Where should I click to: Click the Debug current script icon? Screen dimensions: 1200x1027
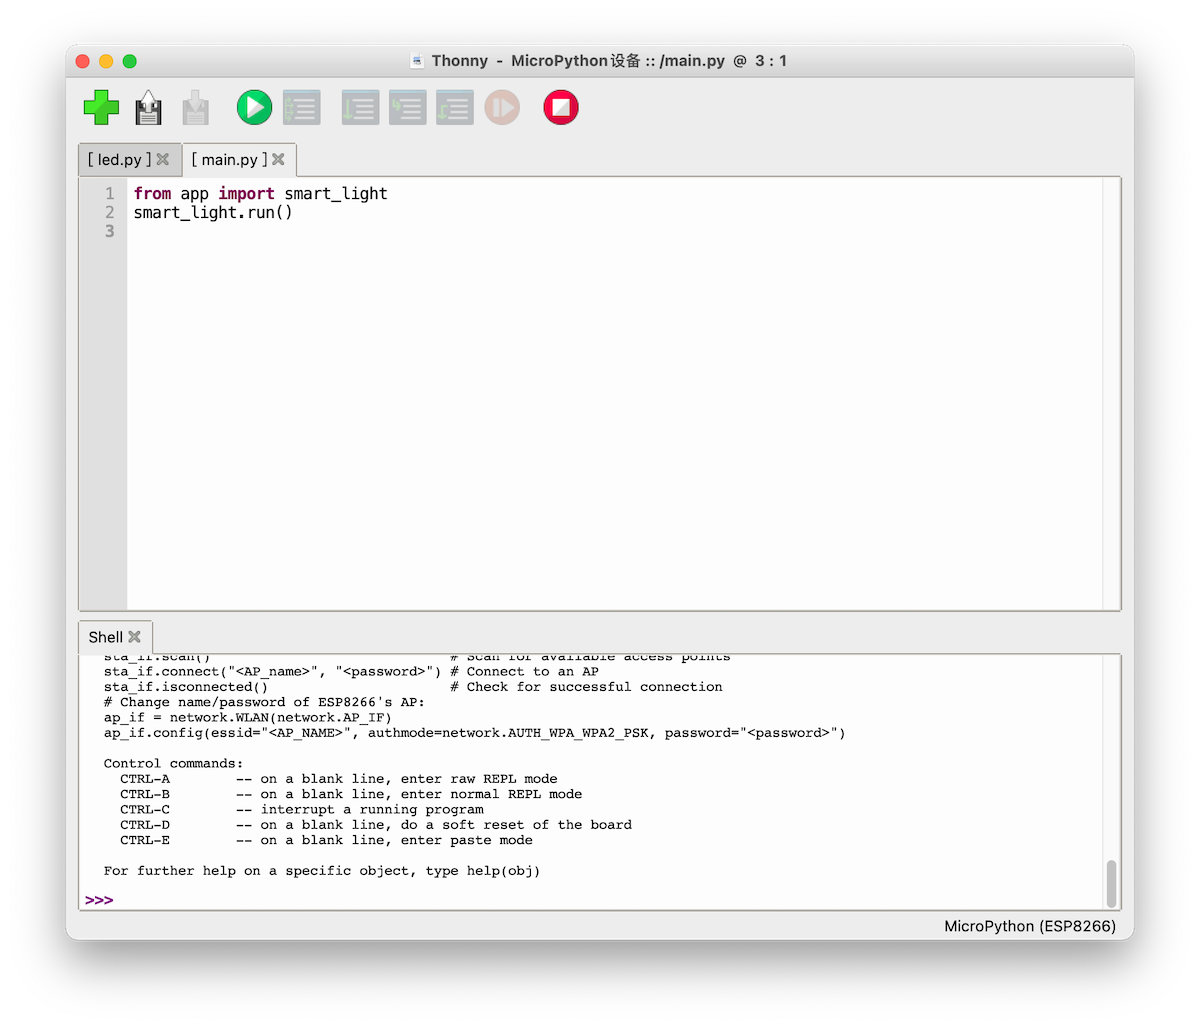coord(301,107)
